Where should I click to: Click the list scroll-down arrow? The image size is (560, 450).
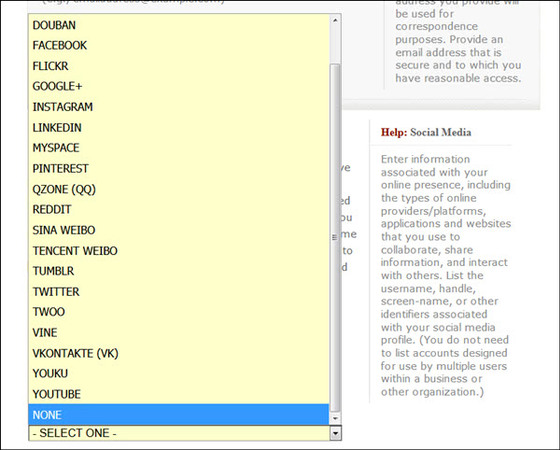tap(335, 418)
